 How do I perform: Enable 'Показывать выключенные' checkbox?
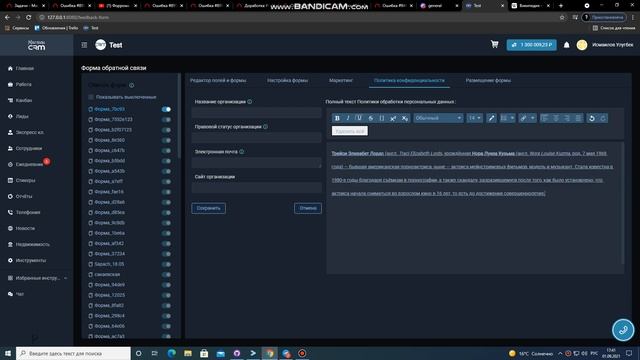[x=91, y=97]
